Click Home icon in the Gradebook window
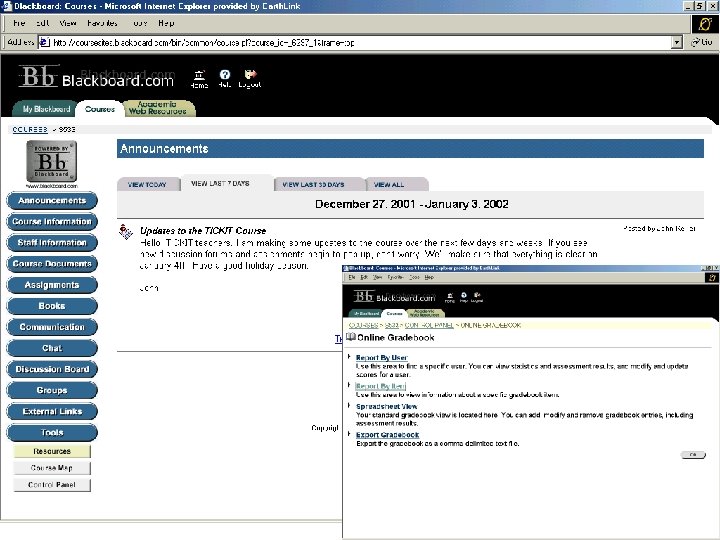 (x=450, y=298)
